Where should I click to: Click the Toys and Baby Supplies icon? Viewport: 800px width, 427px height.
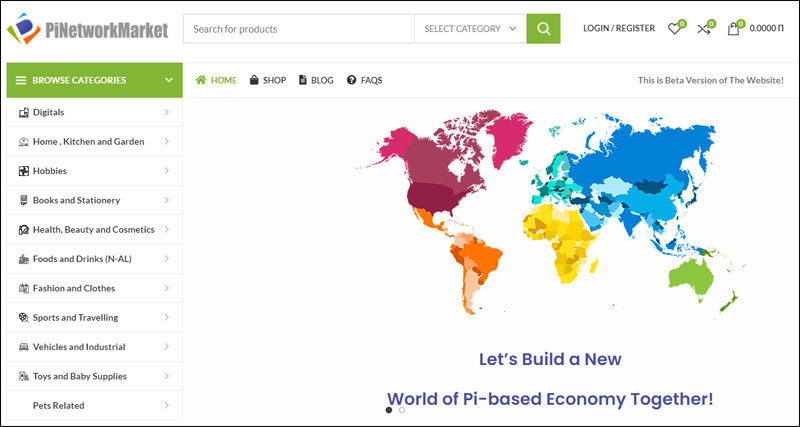point(23,376)
